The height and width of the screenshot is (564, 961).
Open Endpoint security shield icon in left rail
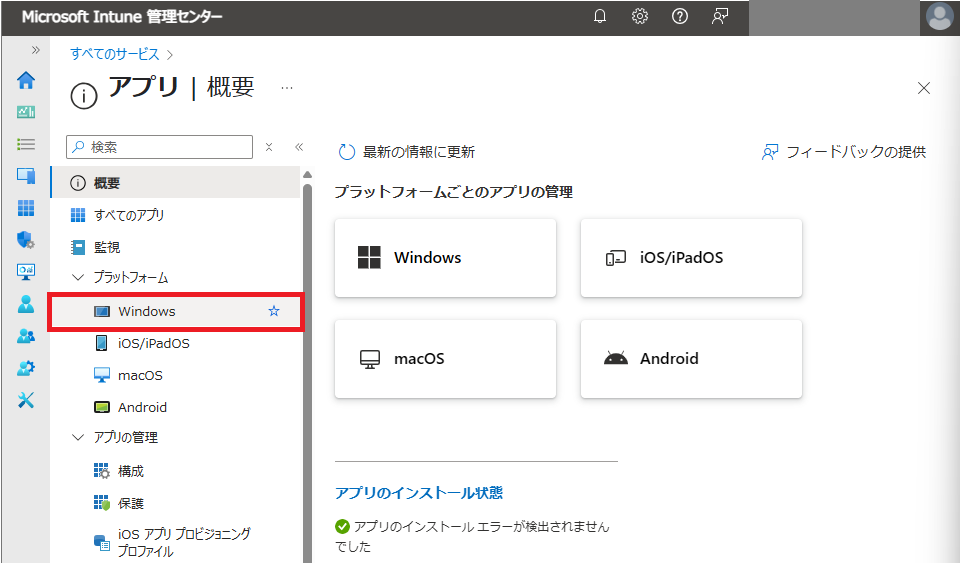pos(26,240)
